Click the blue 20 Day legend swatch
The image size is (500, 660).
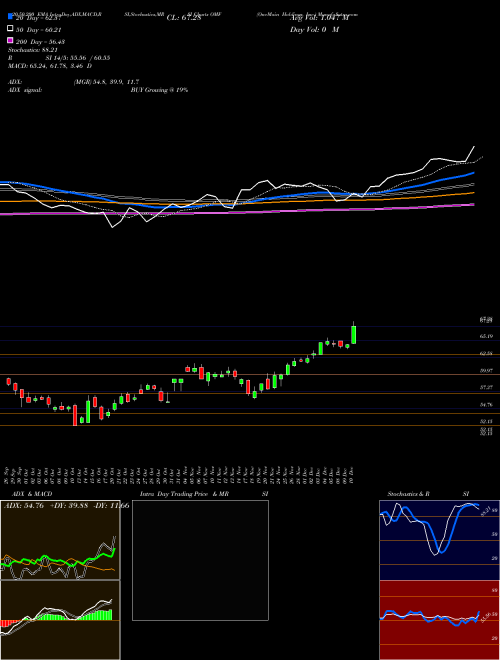10,16
